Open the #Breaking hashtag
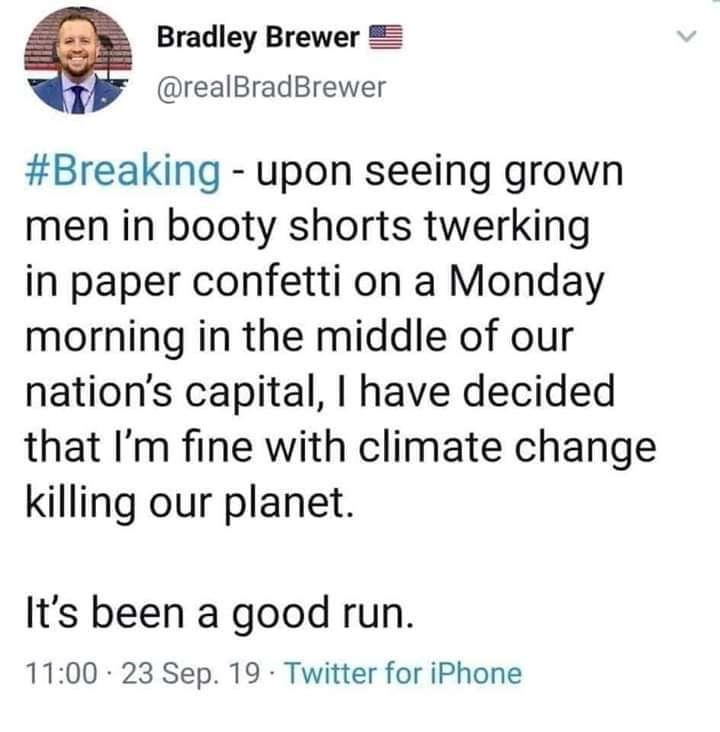 (122, 170)
